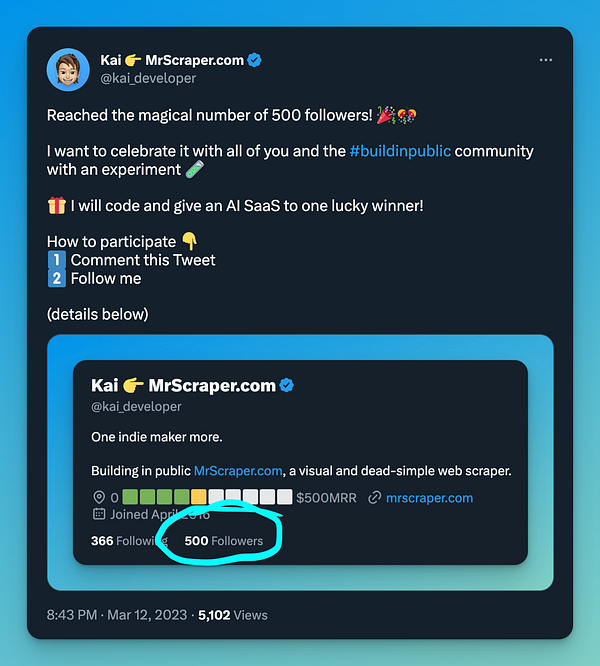Click the gift emoji in the tweet text
Image resolution: width=600 pixels, height=666 pixels.
pyautogui.click(x=56, y=206)
